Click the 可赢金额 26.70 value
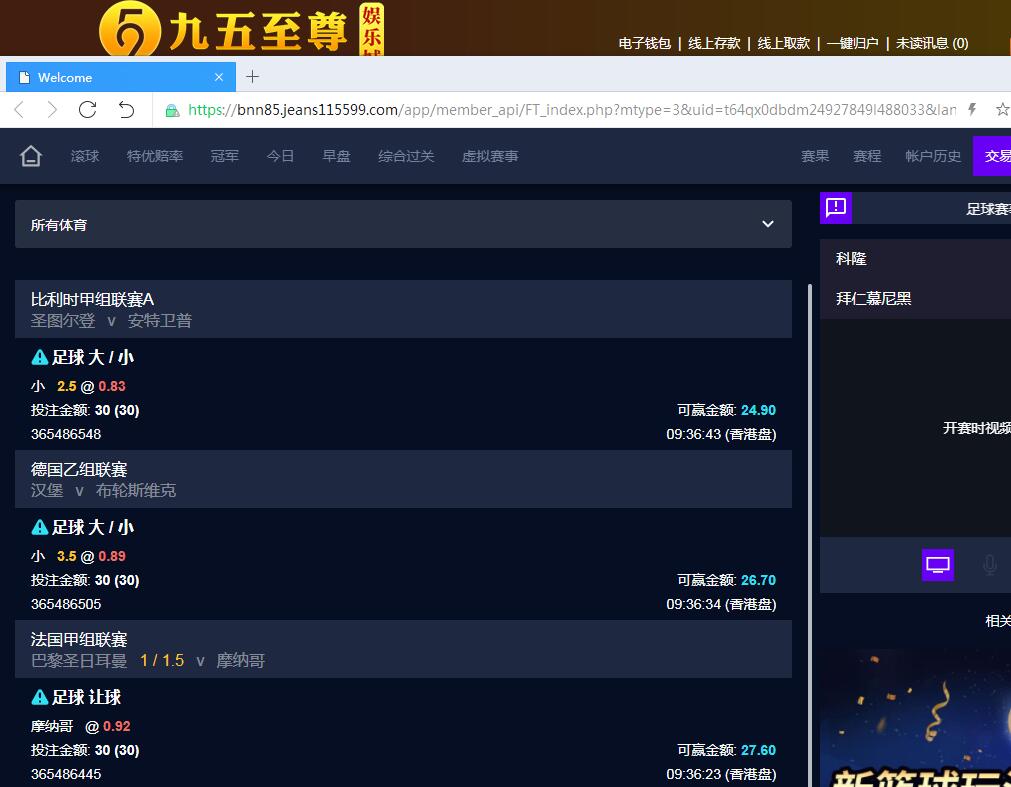The image size is (1011, 787). [758, 580]
